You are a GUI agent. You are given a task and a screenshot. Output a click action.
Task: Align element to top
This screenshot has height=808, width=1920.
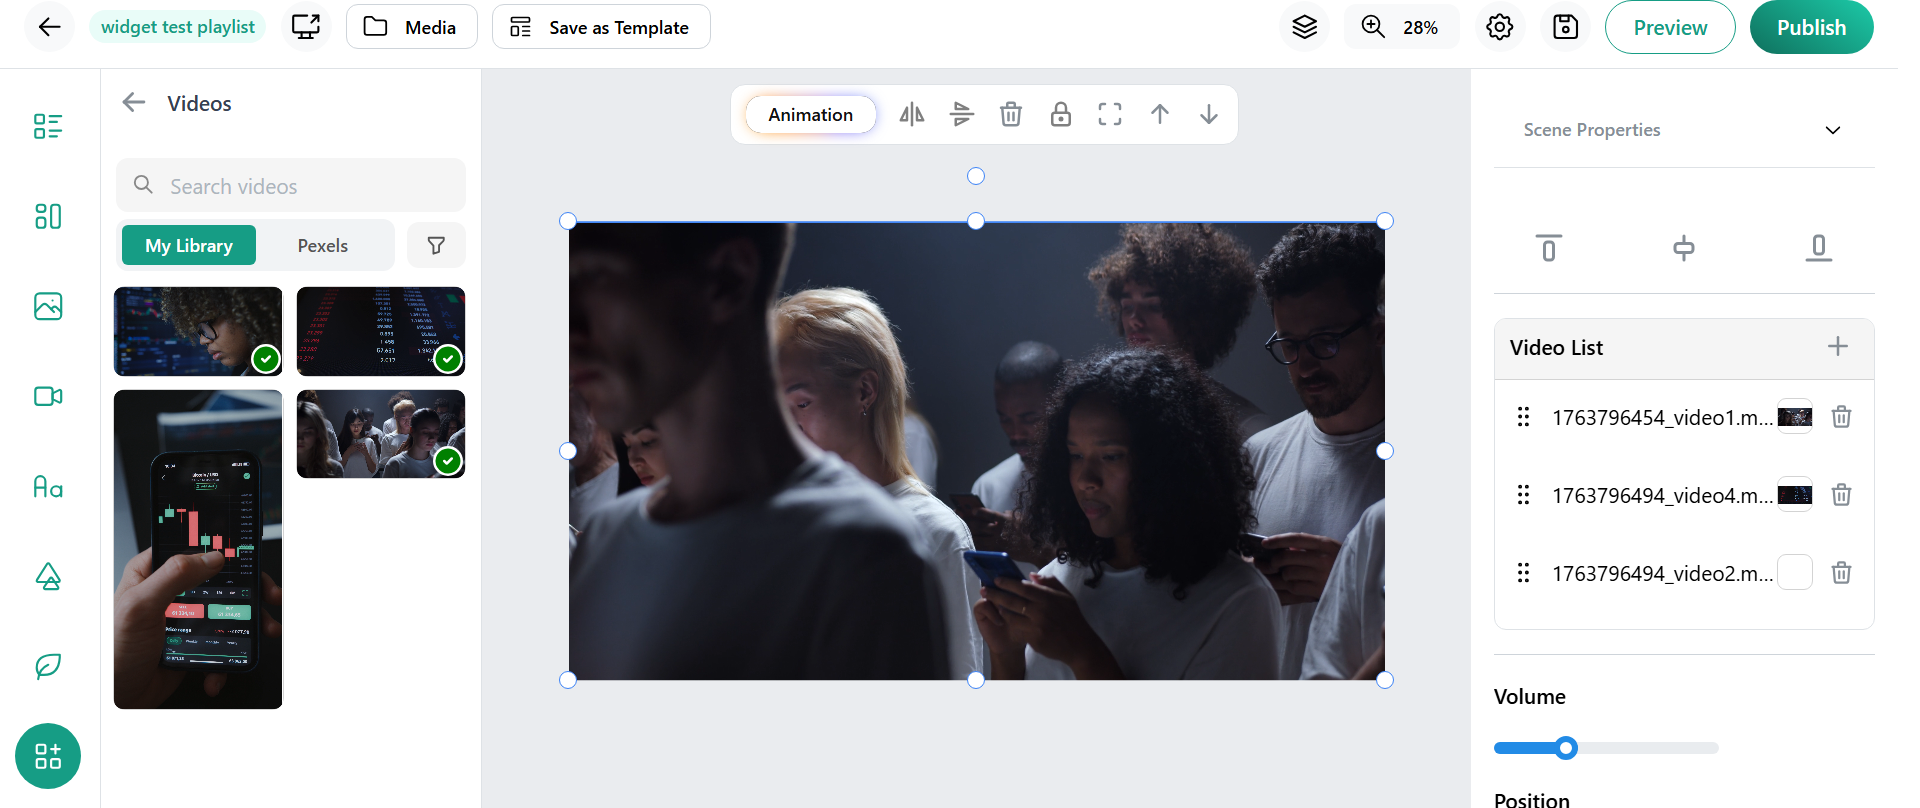pyautogui.click(x=1549, y=247)
